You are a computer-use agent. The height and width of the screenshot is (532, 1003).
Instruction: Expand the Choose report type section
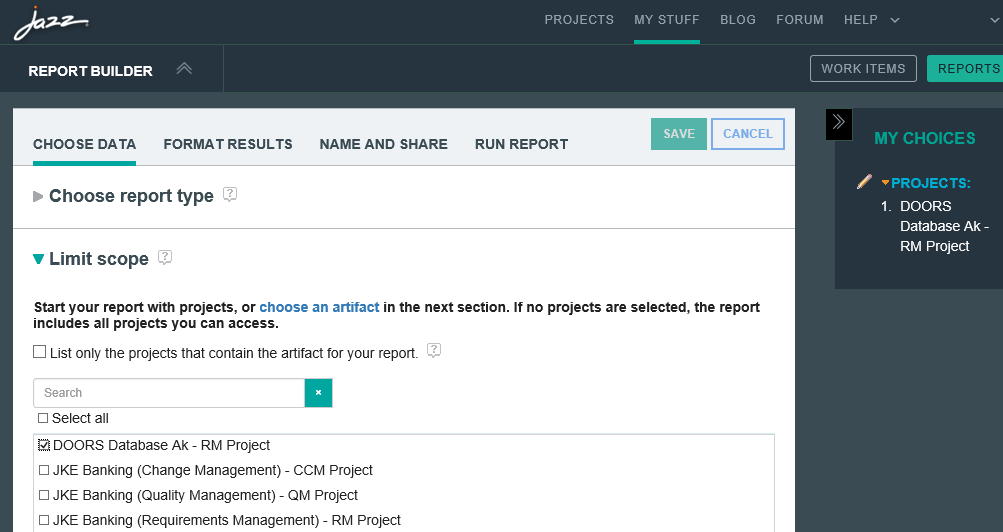pyautogui.click(x=38, y=196)
